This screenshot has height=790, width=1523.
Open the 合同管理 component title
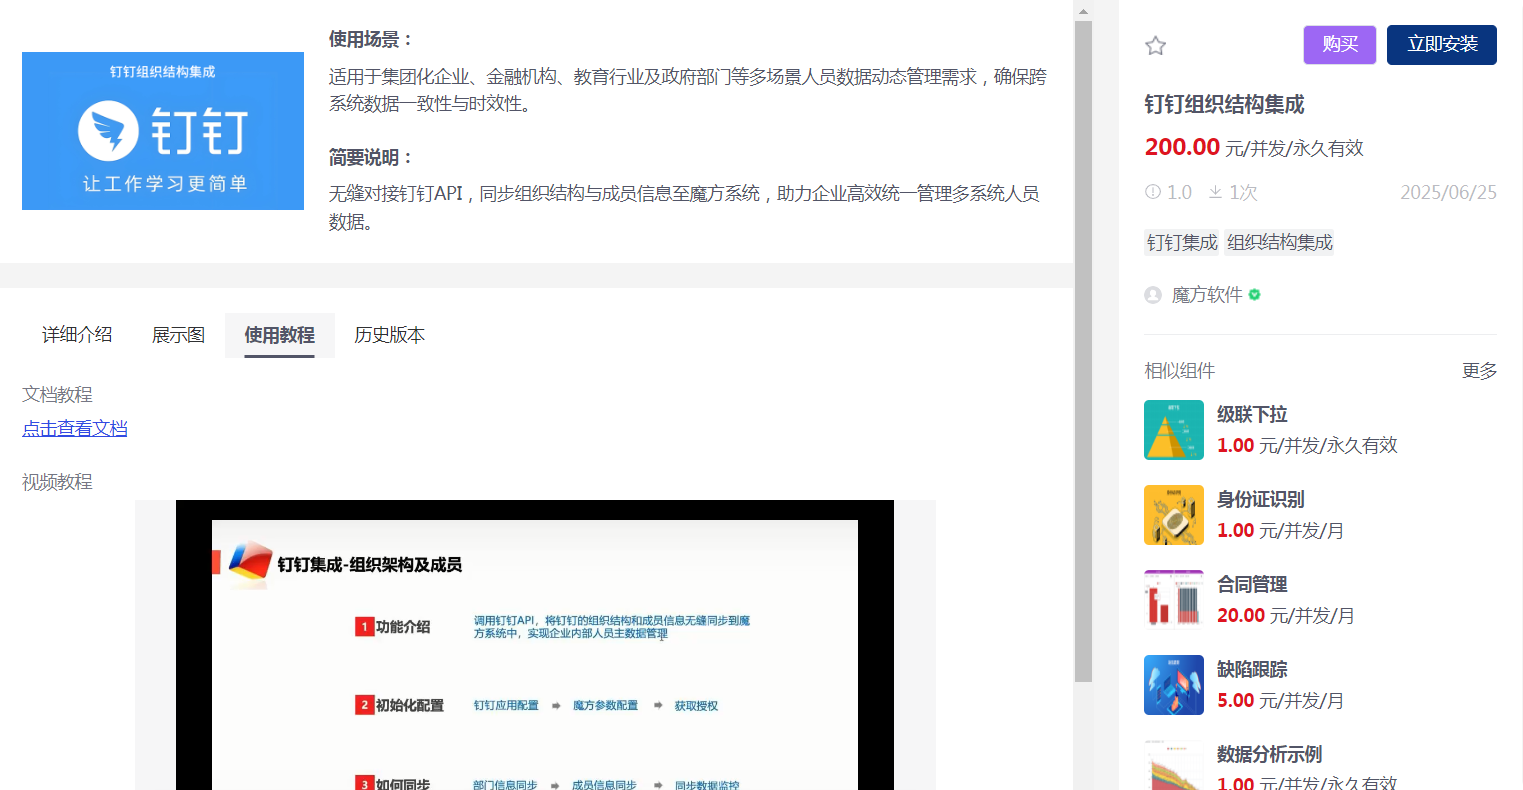[1252, 584]
